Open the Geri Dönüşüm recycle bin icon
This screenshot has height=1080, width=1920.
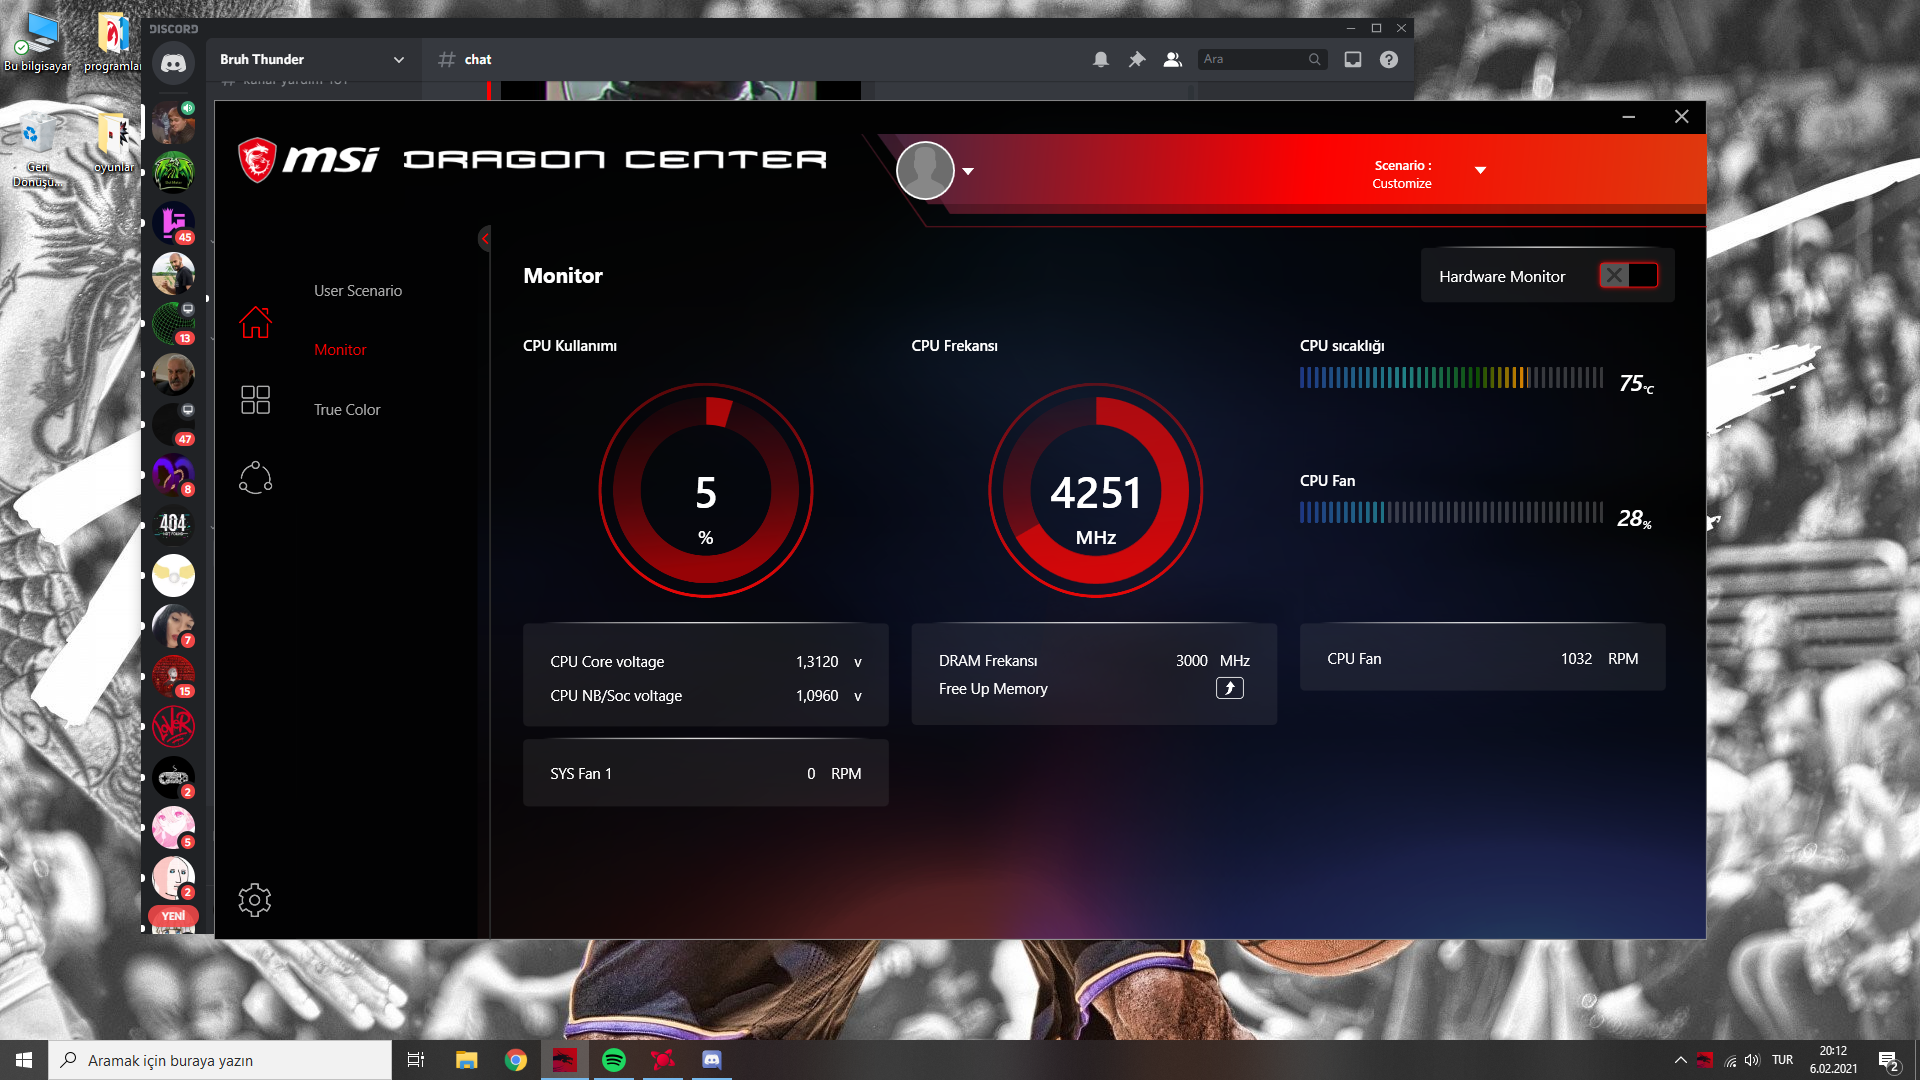click(37, 151)
